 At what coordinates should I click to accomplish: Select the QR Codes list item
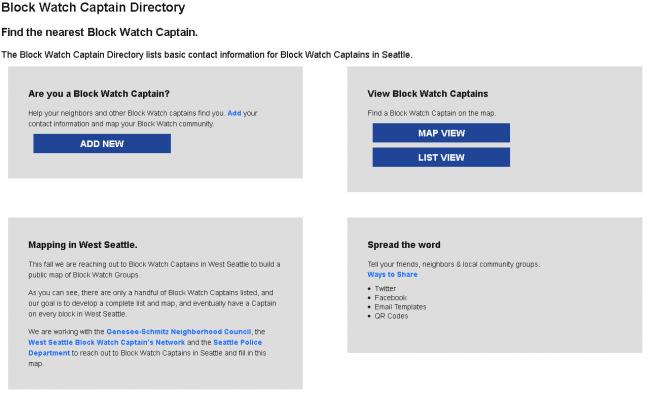(391, 316)
